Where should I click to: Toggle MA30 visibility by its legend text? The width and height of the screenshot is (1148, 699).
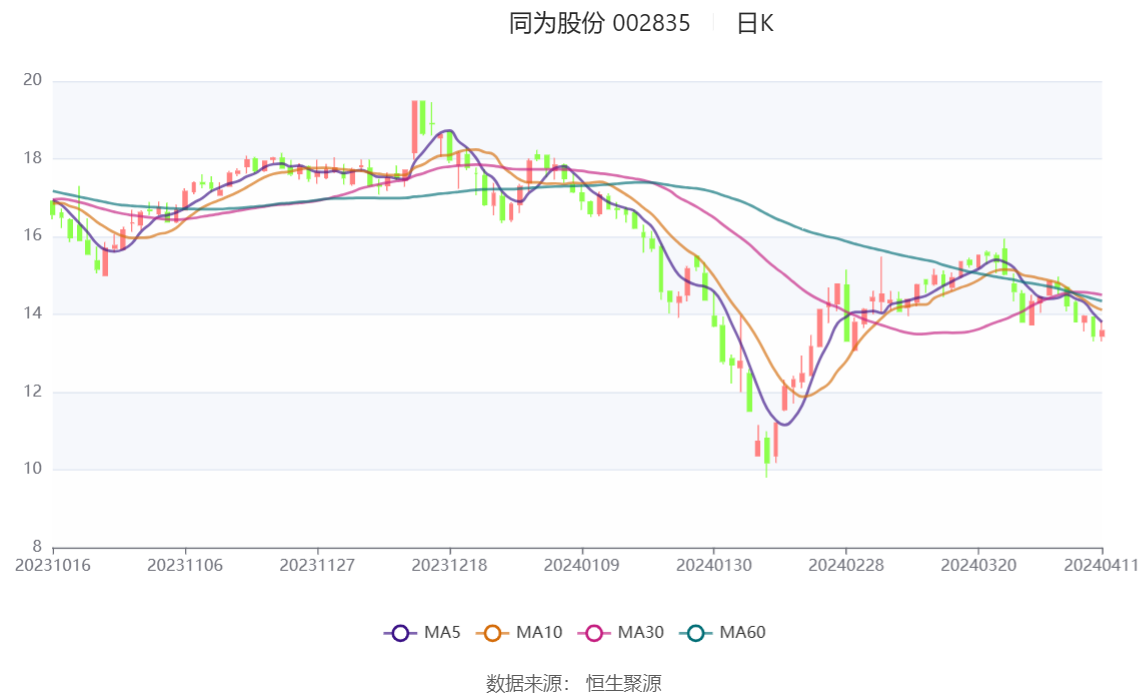point(640,633)
